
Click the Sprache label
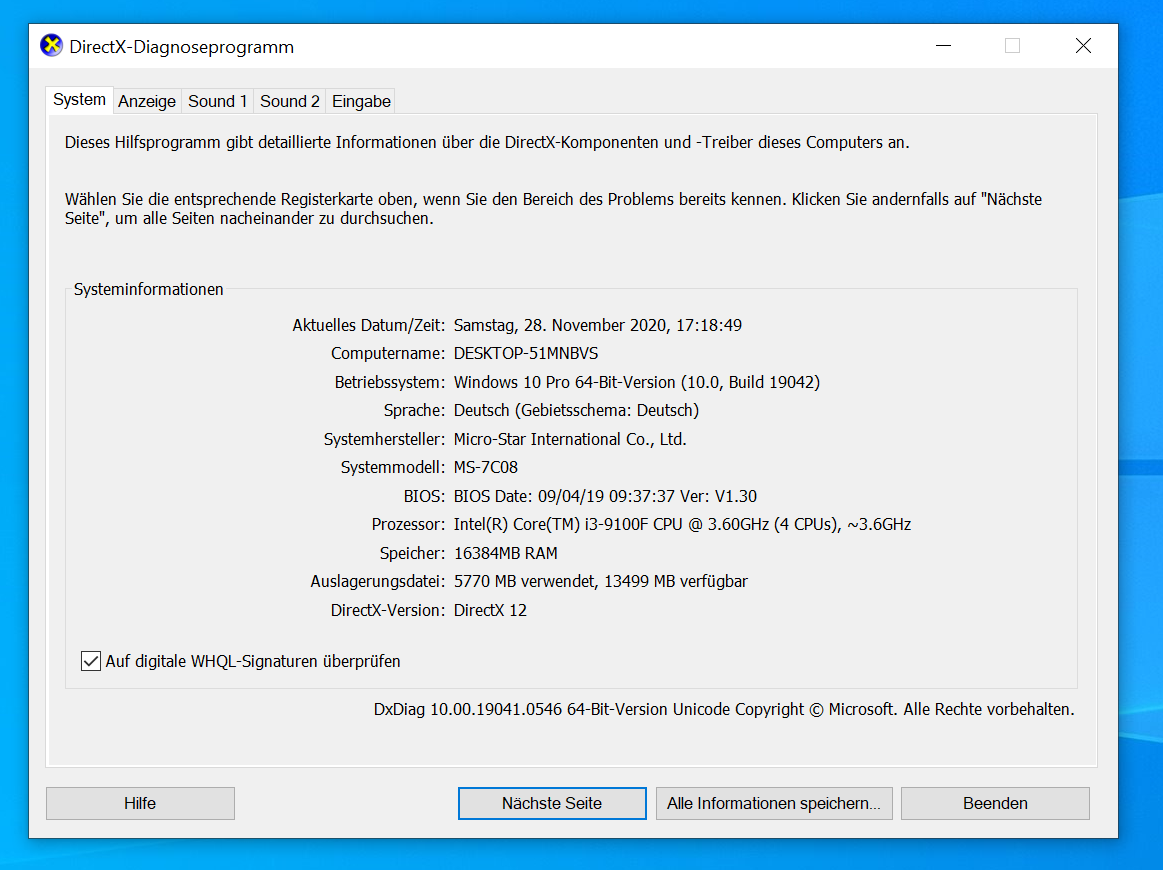415,411
